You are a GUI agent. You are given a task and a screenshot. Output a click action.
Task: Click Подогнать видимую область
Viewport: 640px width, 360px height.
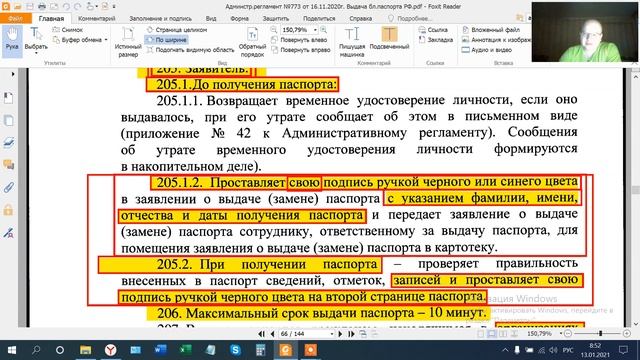(190, 50)
